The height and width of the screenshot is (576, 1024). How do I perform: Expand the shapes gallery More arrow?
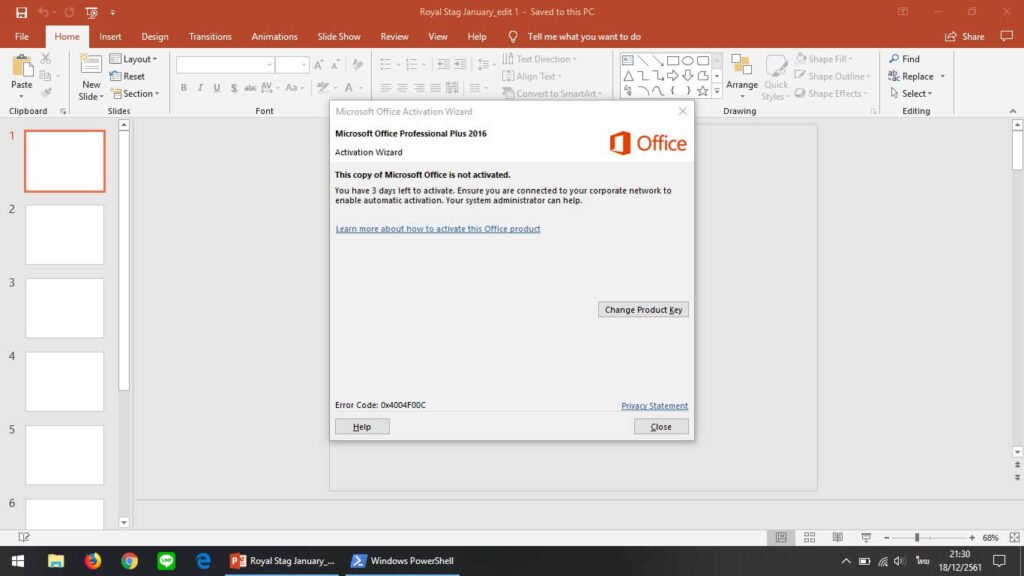[x=716, y=91]
